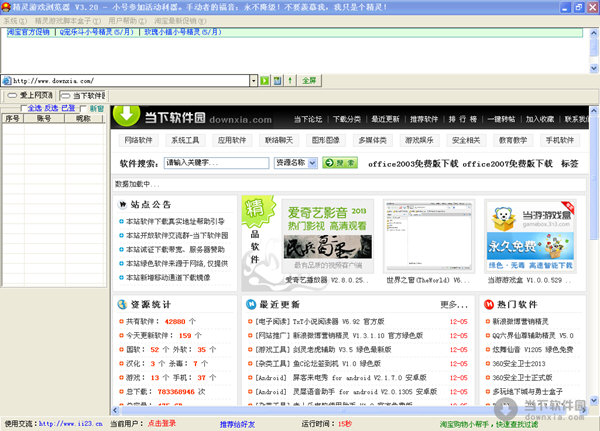Viewport: 600px width, 431px height.
Task: Tick the 新窗 checkbox
Action: [83, 108]
